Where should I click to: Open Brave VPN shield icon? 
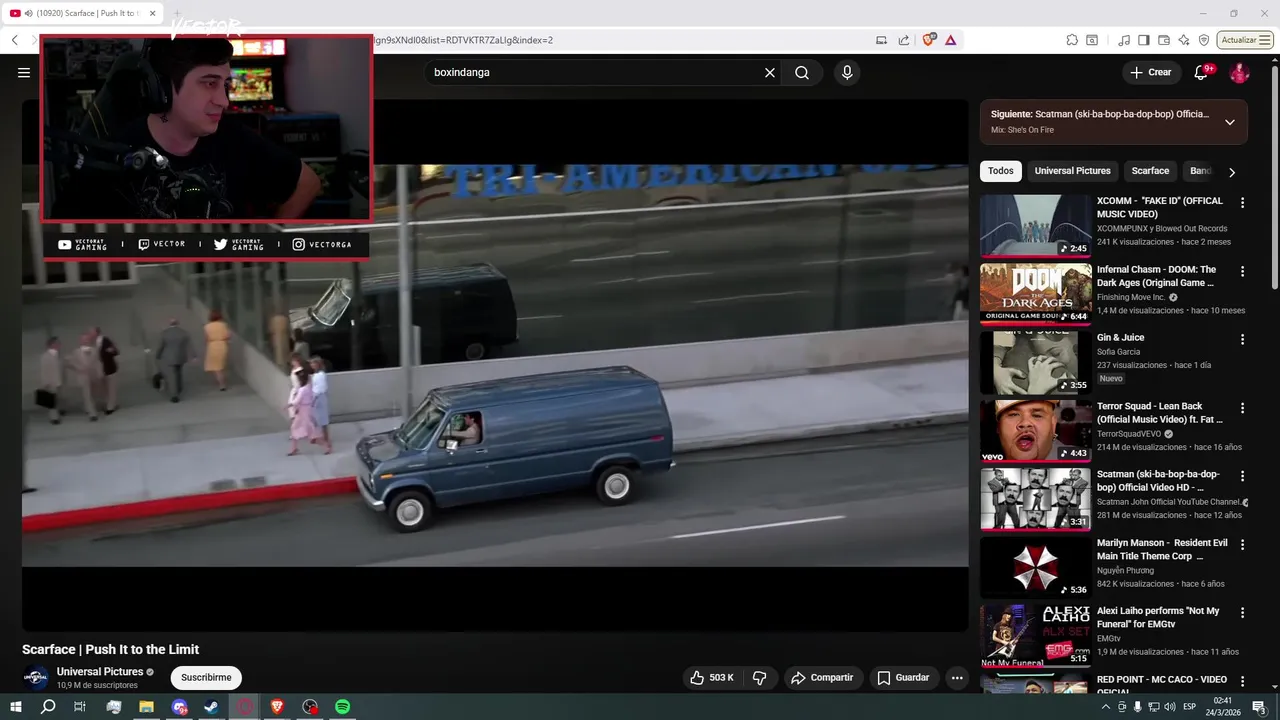[x=1204, y=40]
